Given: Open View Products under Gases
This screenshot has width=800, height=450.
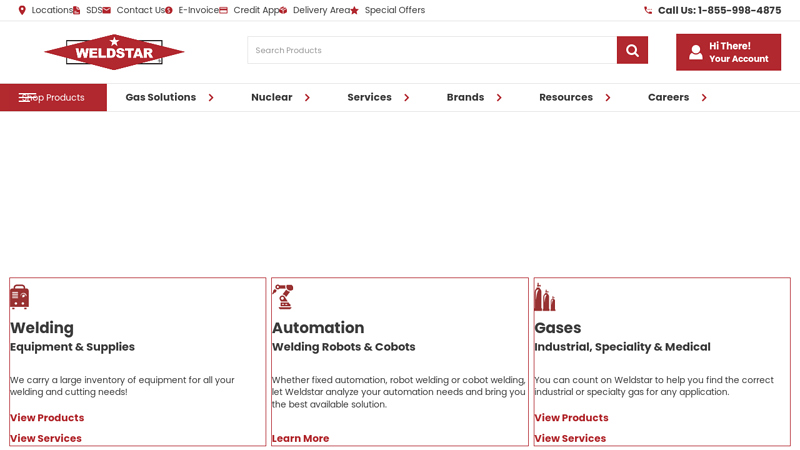Looking at the screenshot, I should point(571,418).
